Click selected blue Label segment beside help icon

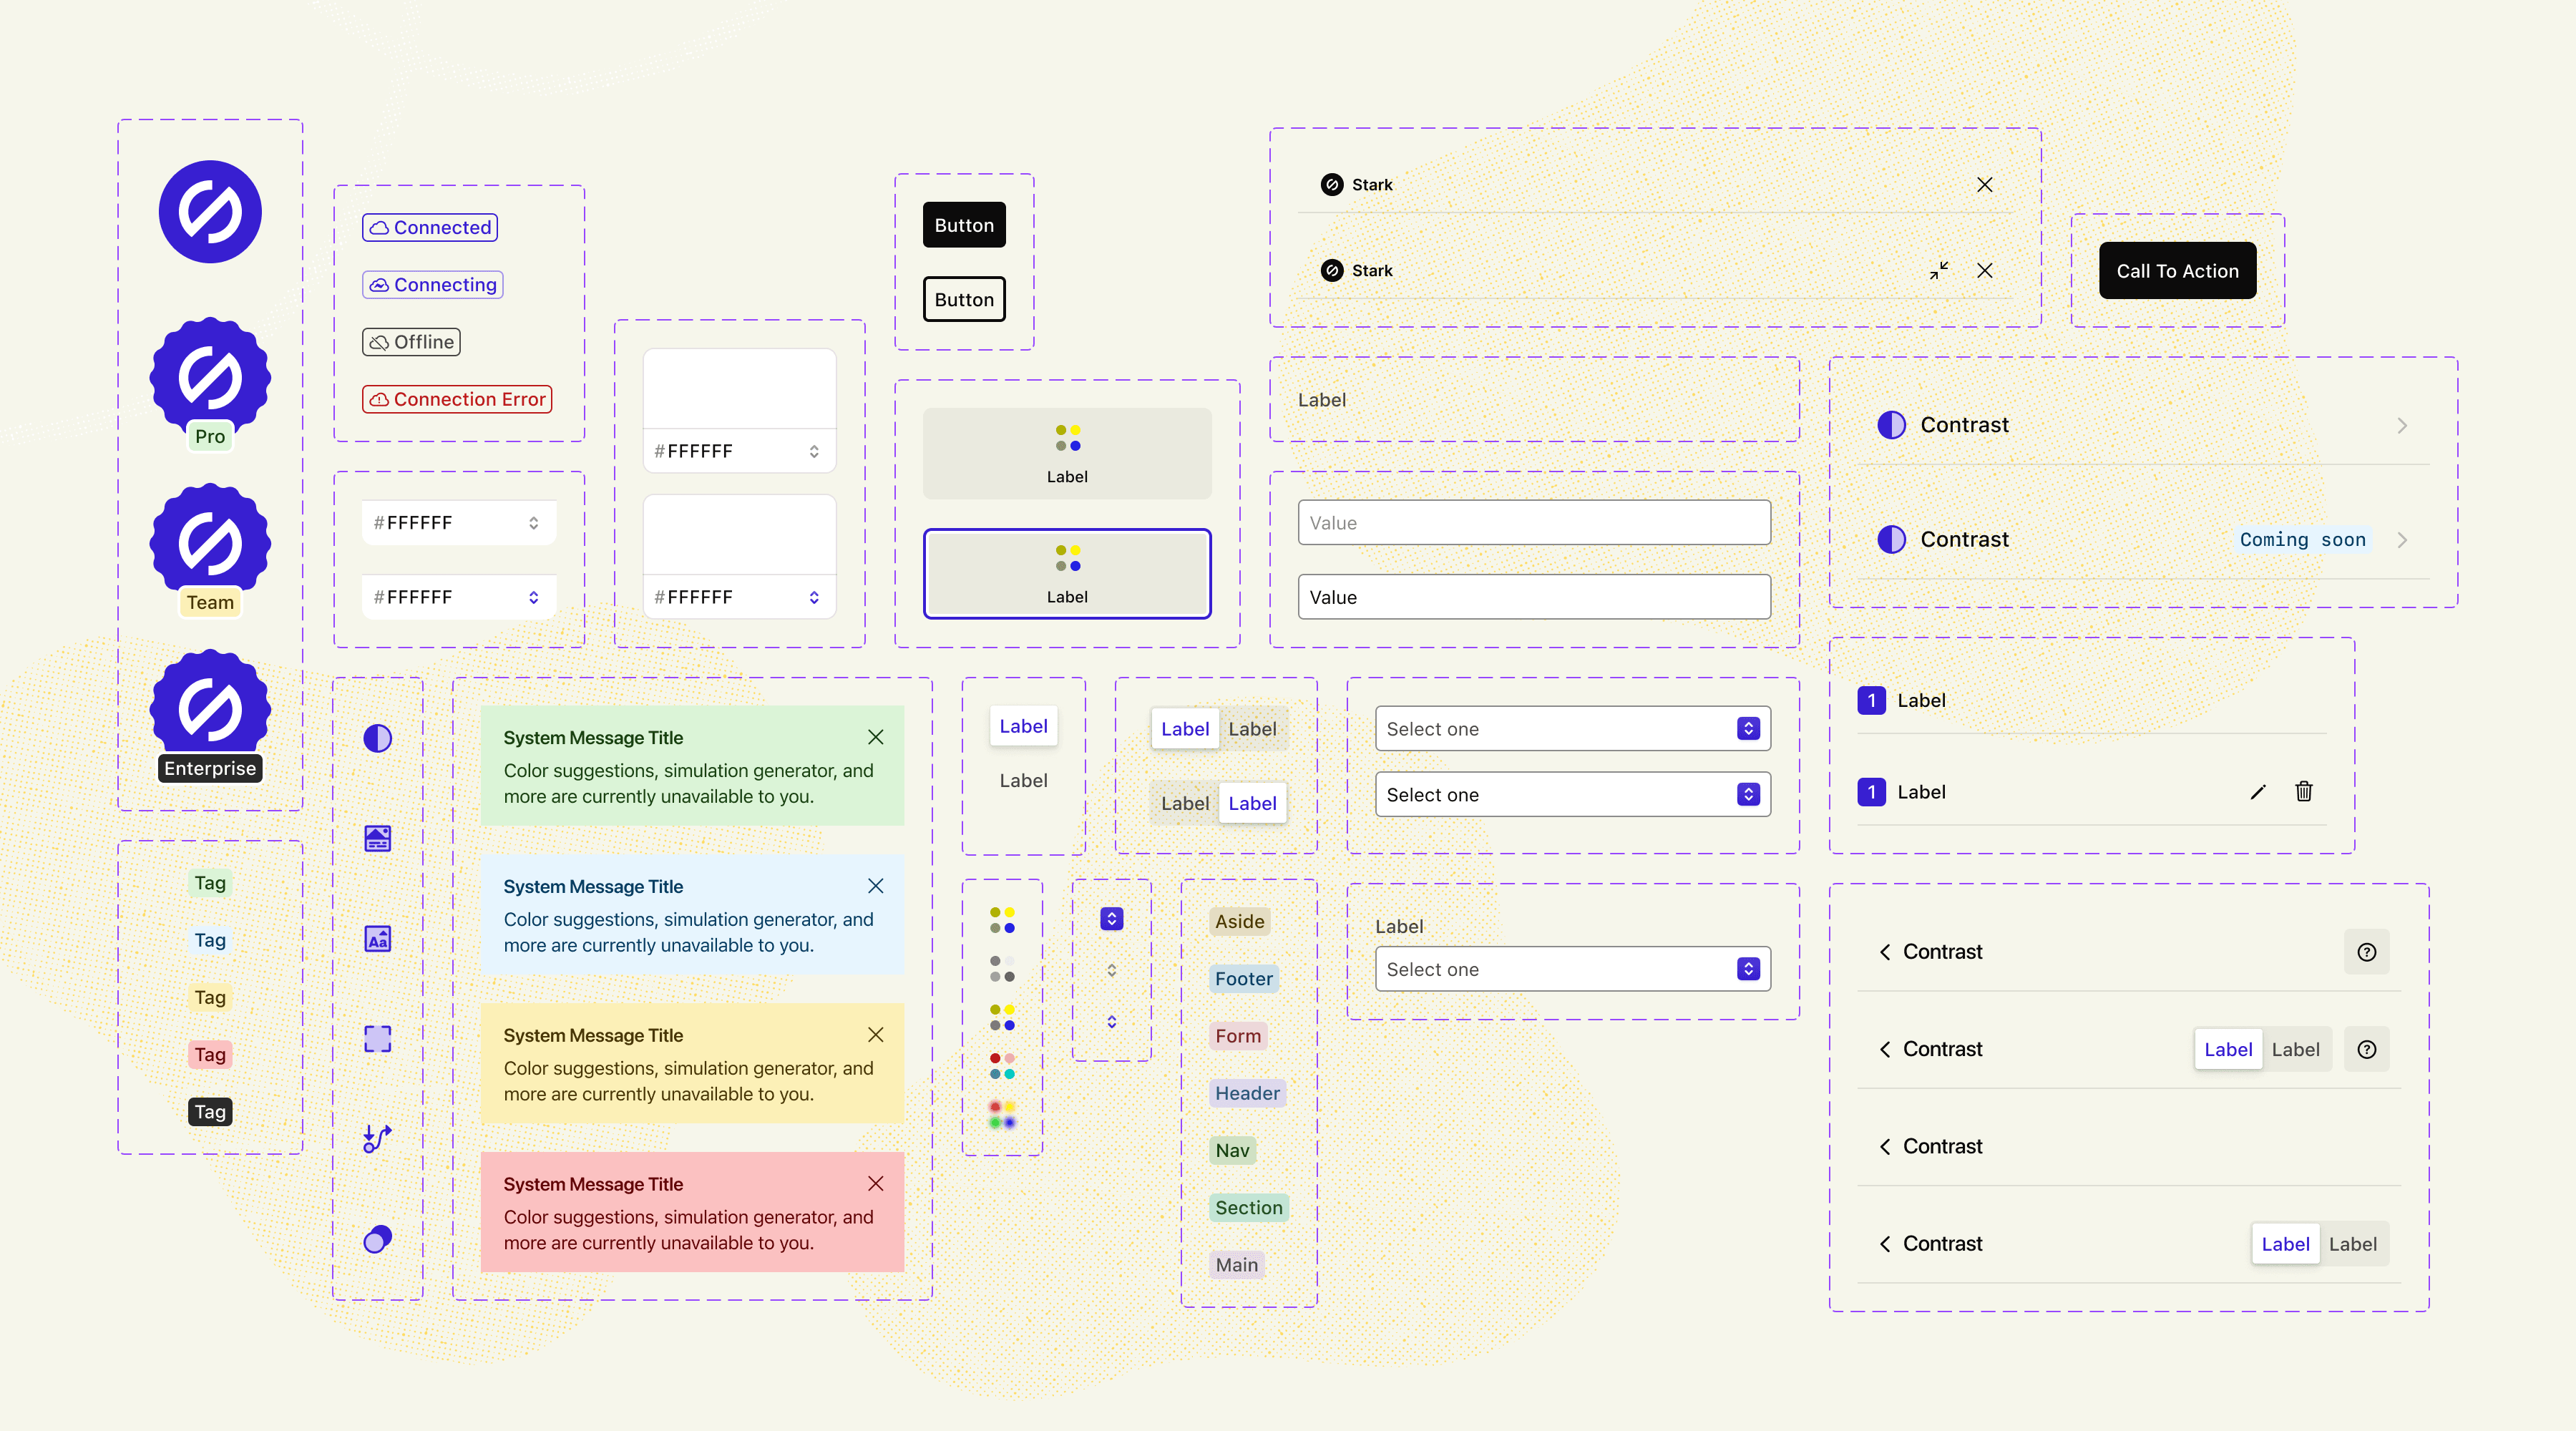pos(2228,1049)
